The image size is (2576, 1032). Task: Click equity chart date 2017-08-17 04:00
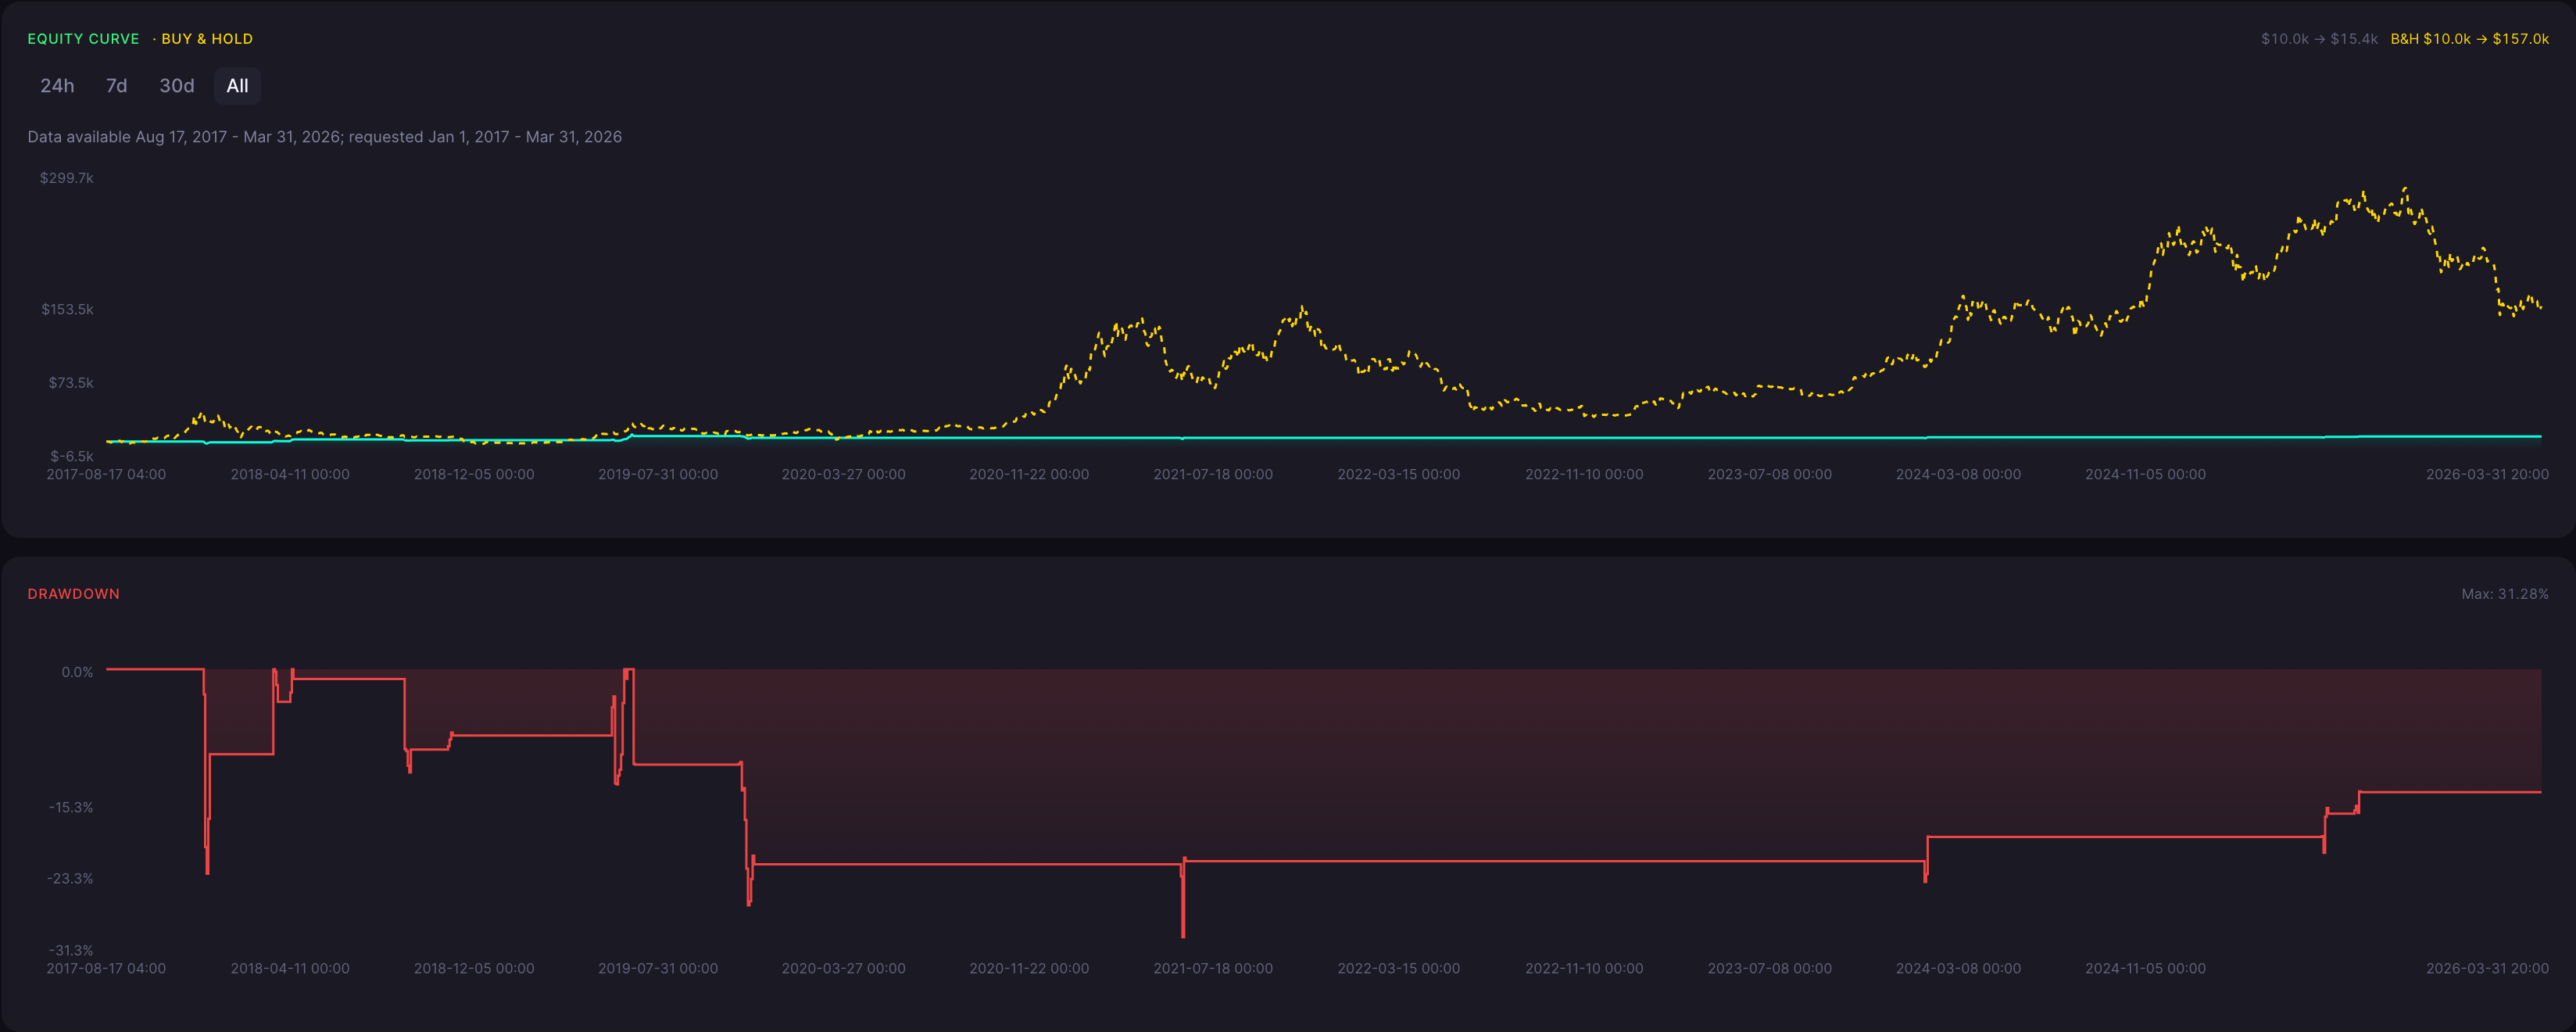(106, 474)
